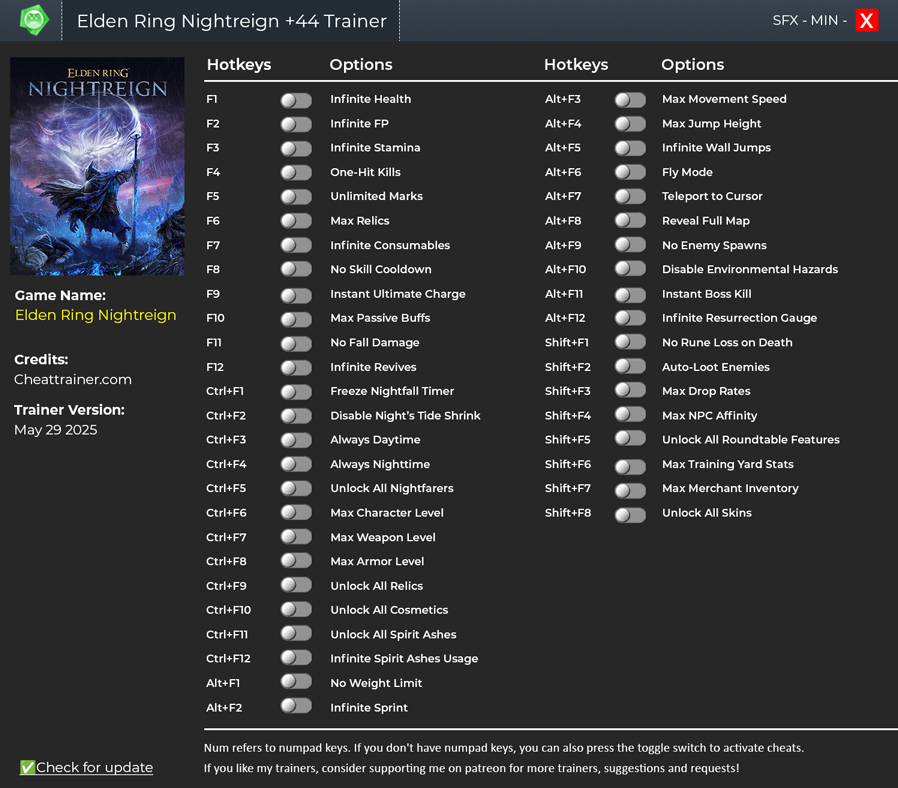Click the Ctrl+F12 hotkey label
Viewport: 898px width, 788px height.
(x=228, y=659)
